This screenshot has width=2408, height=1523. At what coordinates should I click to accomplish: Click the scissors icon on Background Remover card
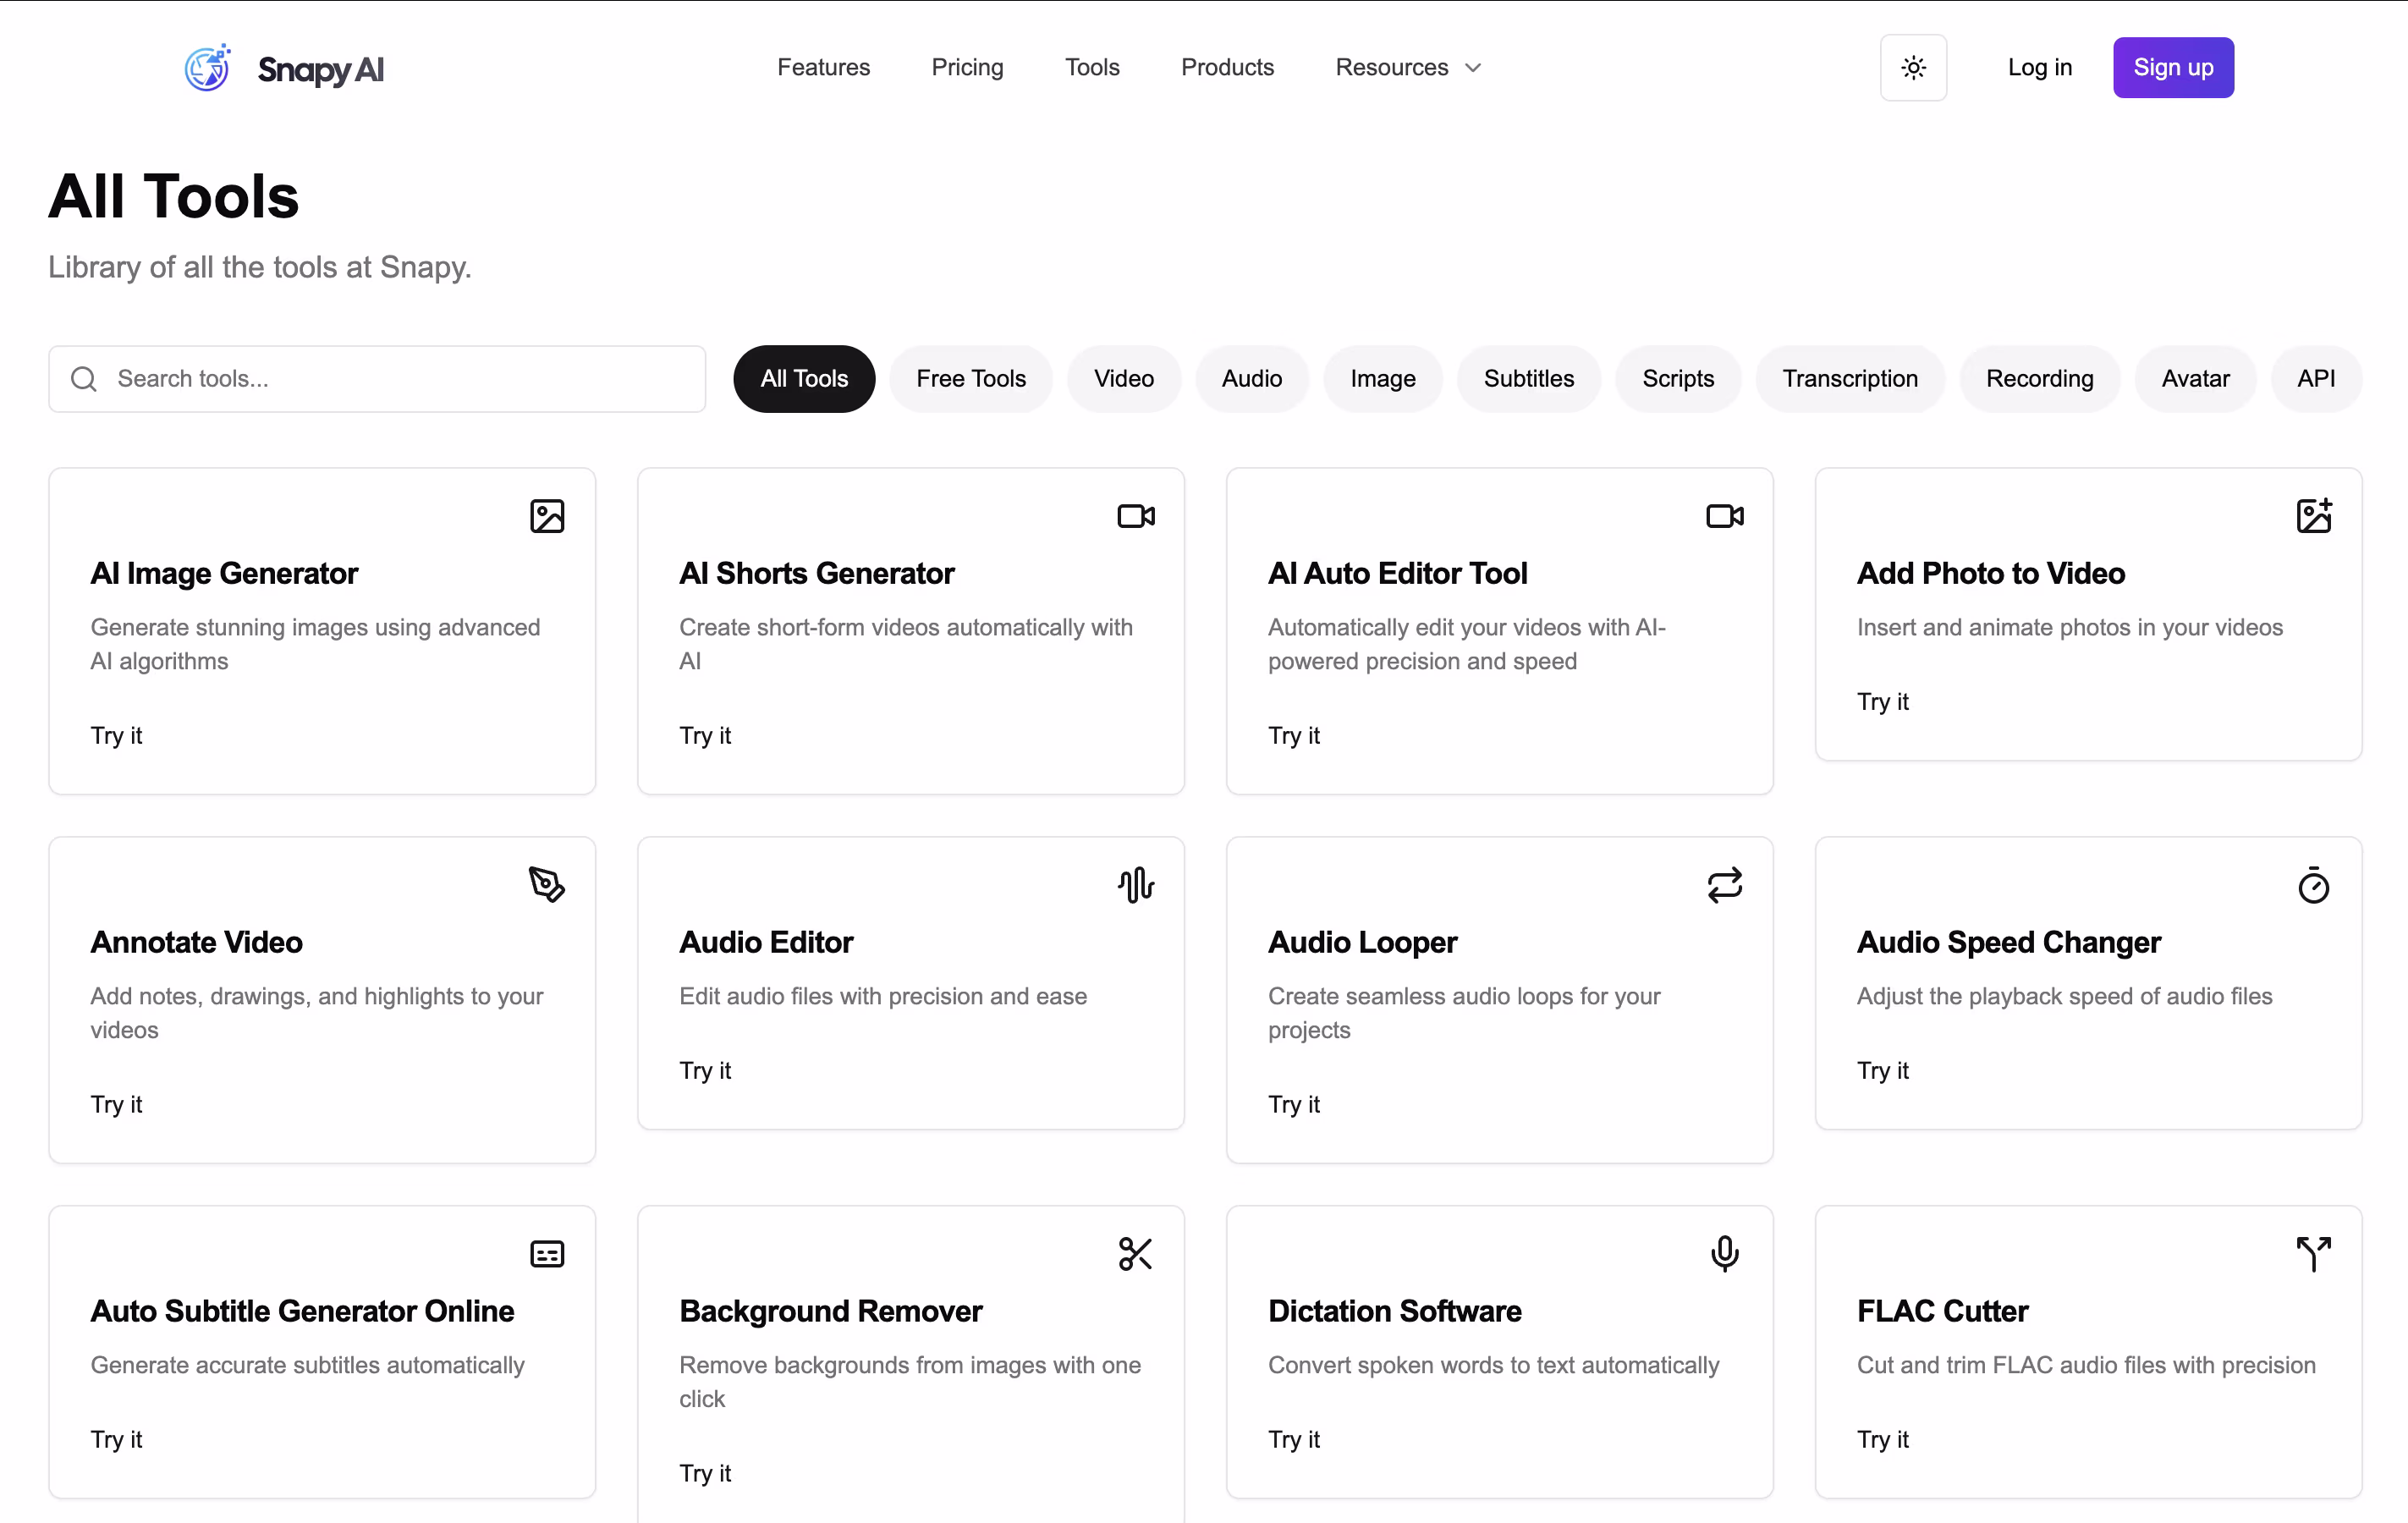click(x=1135, y=1253)
